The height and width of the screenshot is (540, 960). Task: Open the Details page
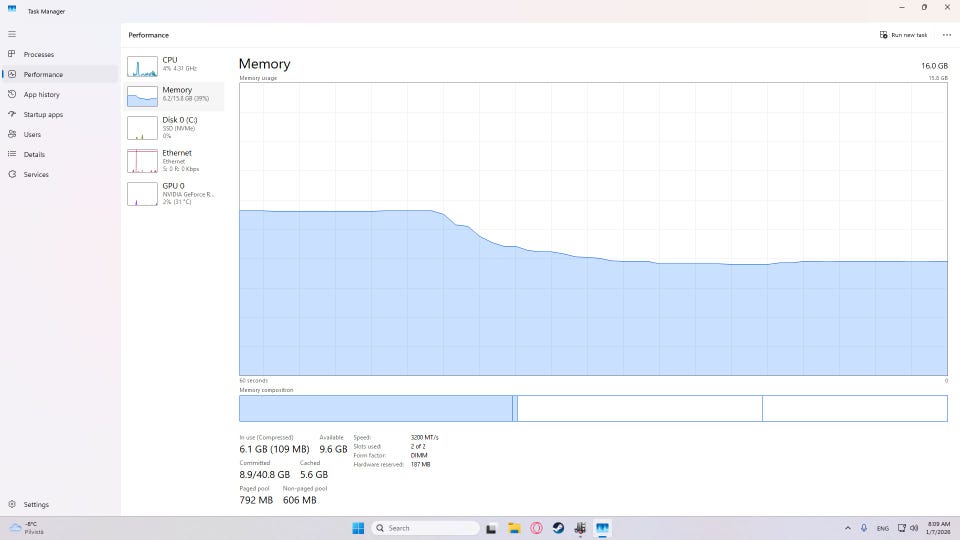[x=59, y=154]
